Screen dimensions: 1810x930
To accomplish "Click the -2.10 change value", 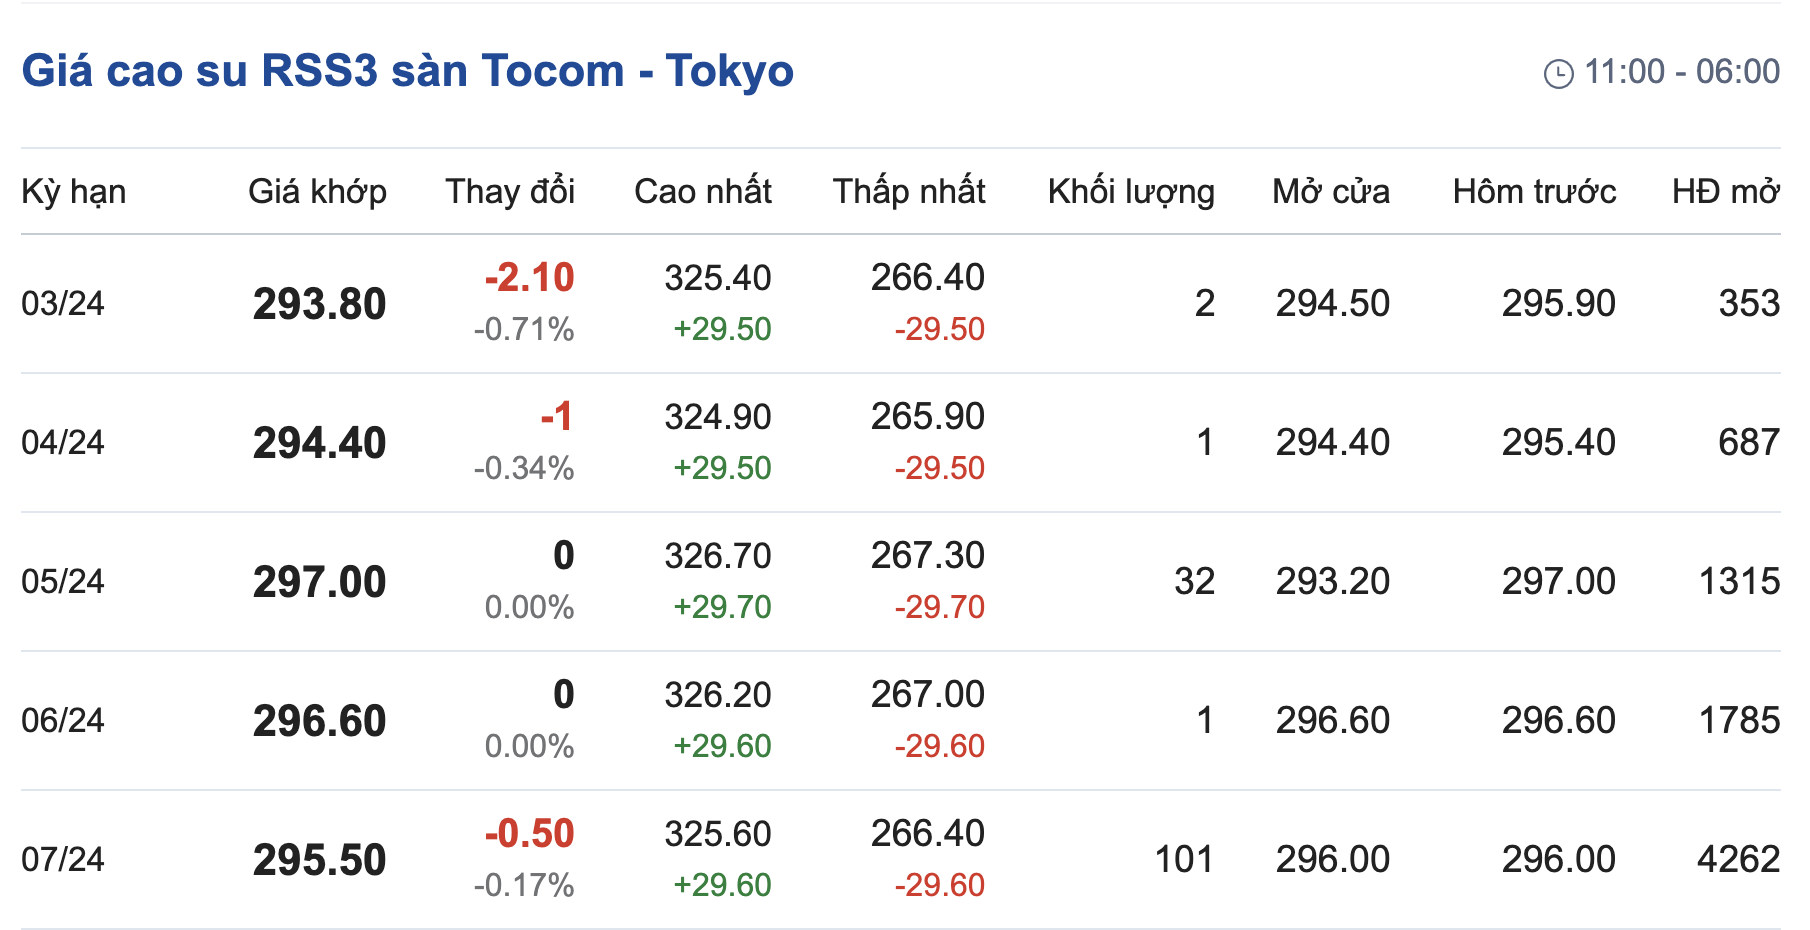I will [529, 277].
